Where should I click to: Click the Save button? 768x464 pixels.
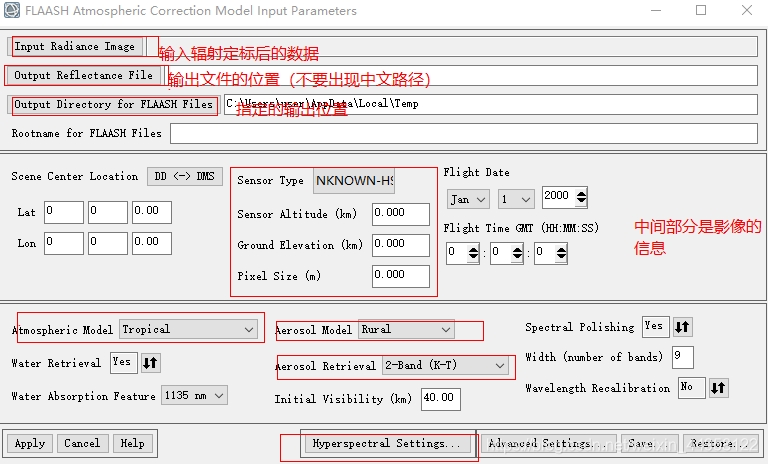pos(650,443)
